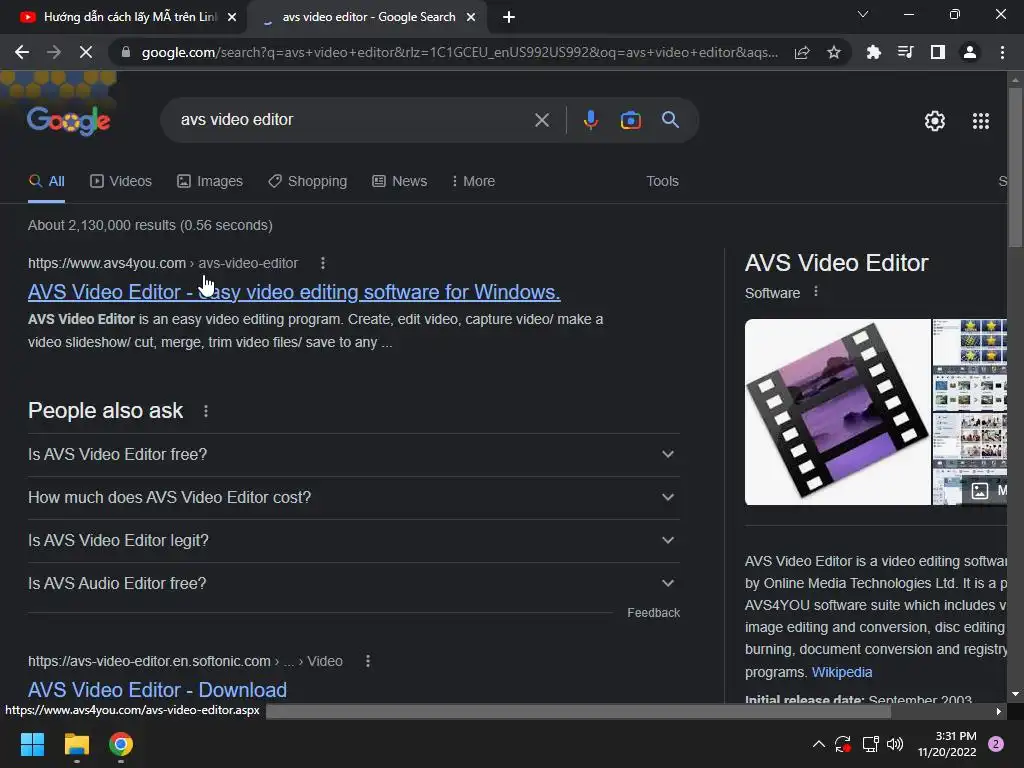Viewport: 1024px width, 768px height.
Task: Open the notification center badge
Action: tap(996, 744)
